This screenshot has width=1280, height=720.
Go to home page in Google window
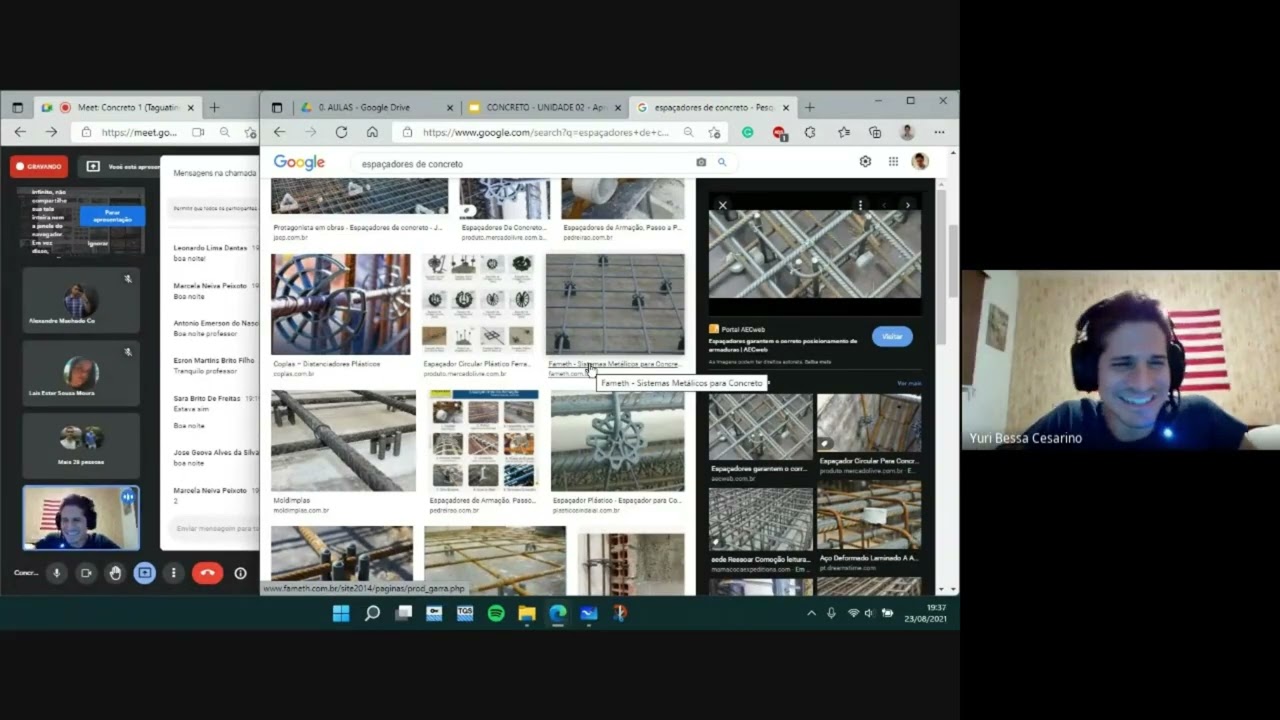click(372, 132)
